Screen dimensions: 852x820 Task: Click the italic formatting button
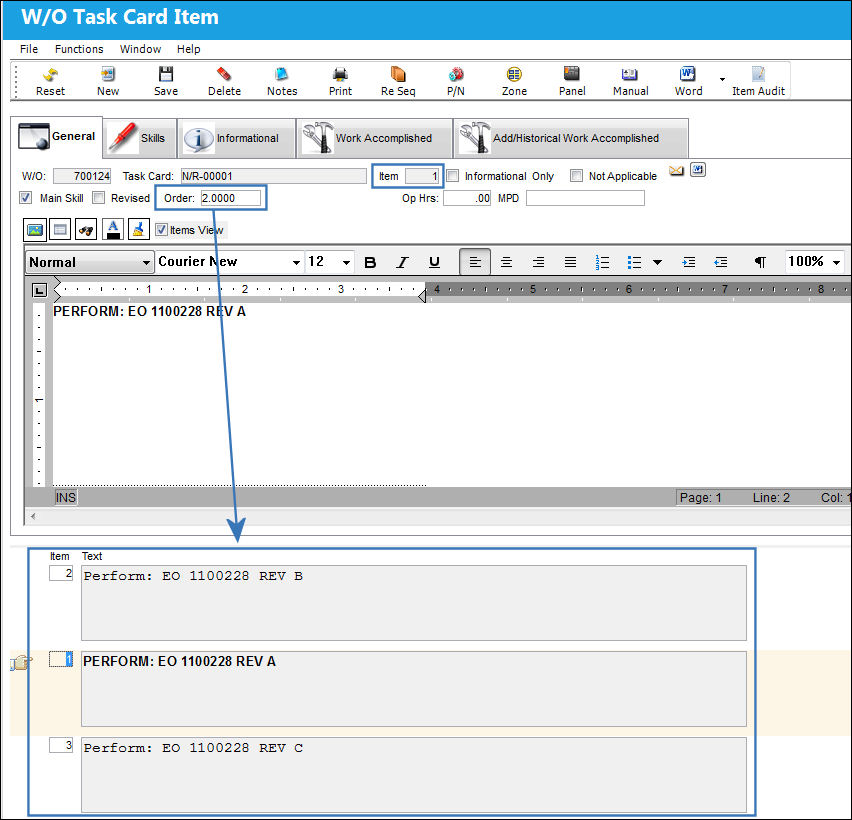tap(402, 262)
